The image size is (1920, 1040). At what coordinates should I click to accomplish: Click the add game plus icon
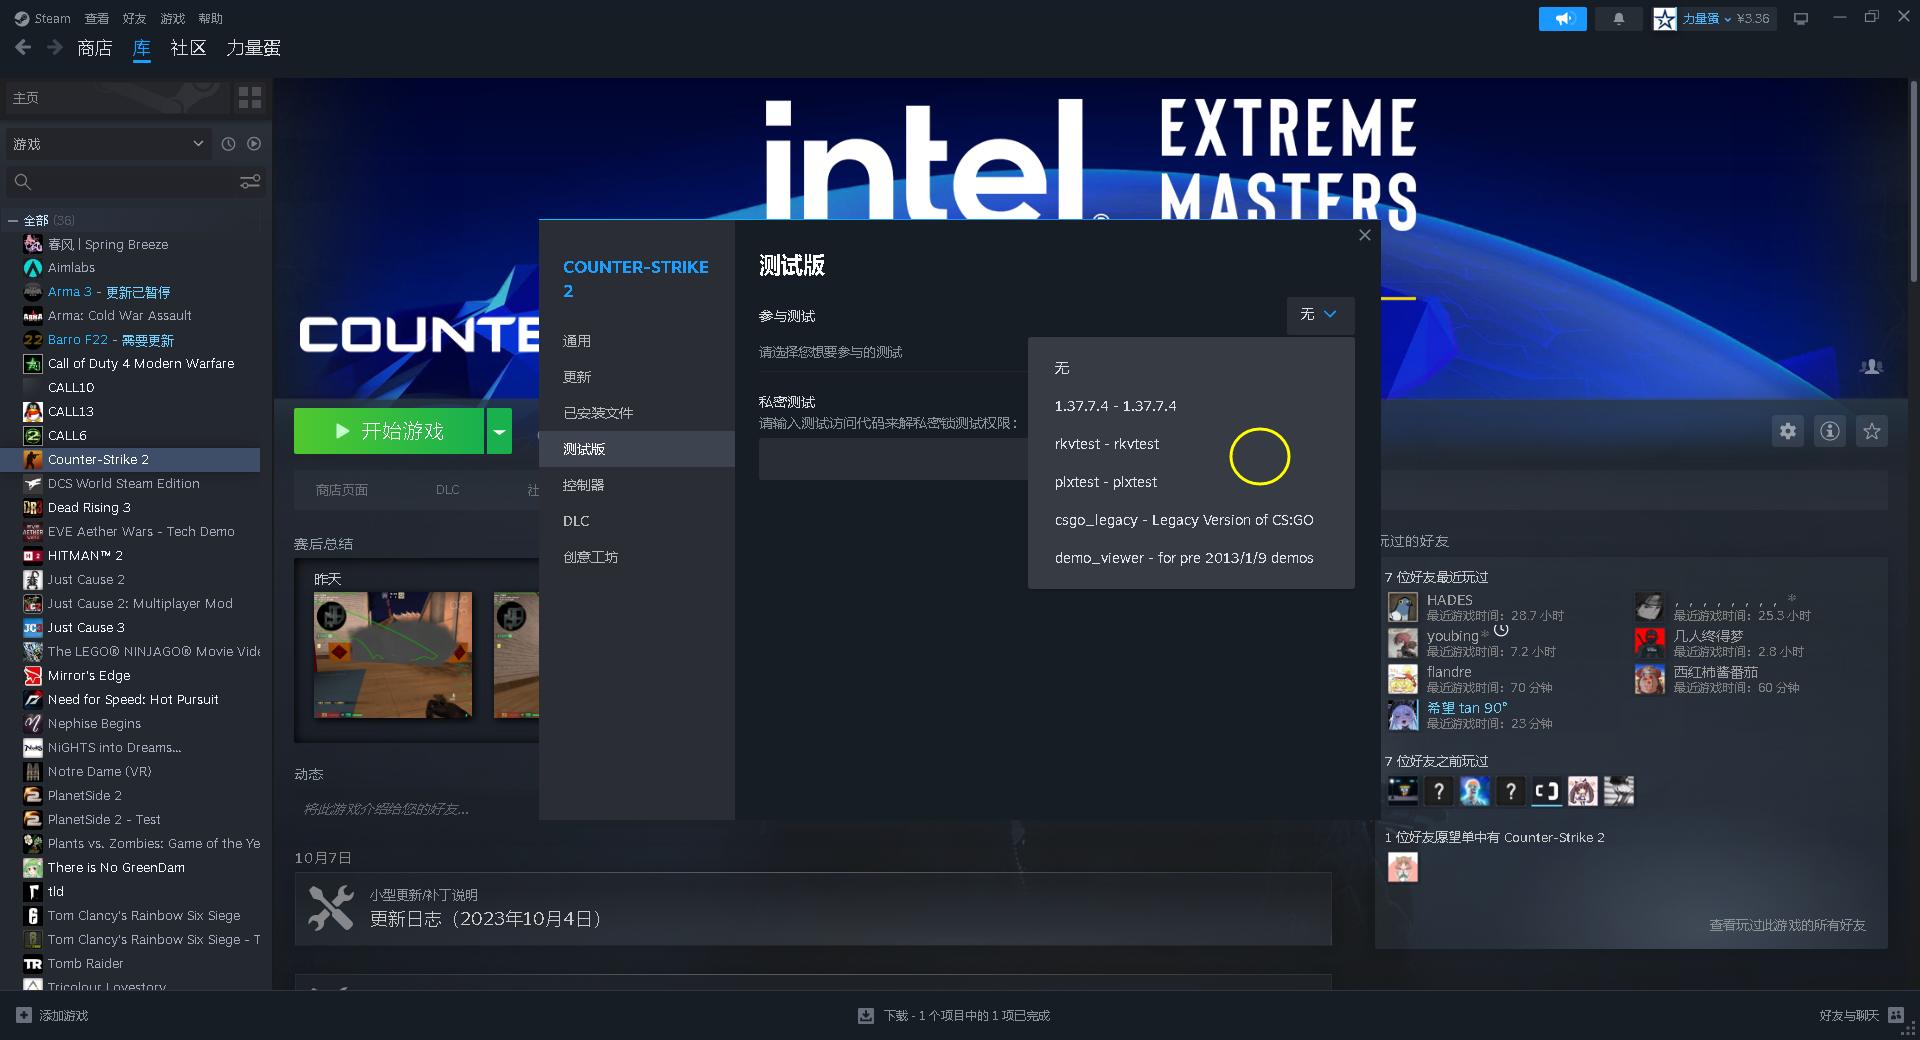coord(24,1015)
